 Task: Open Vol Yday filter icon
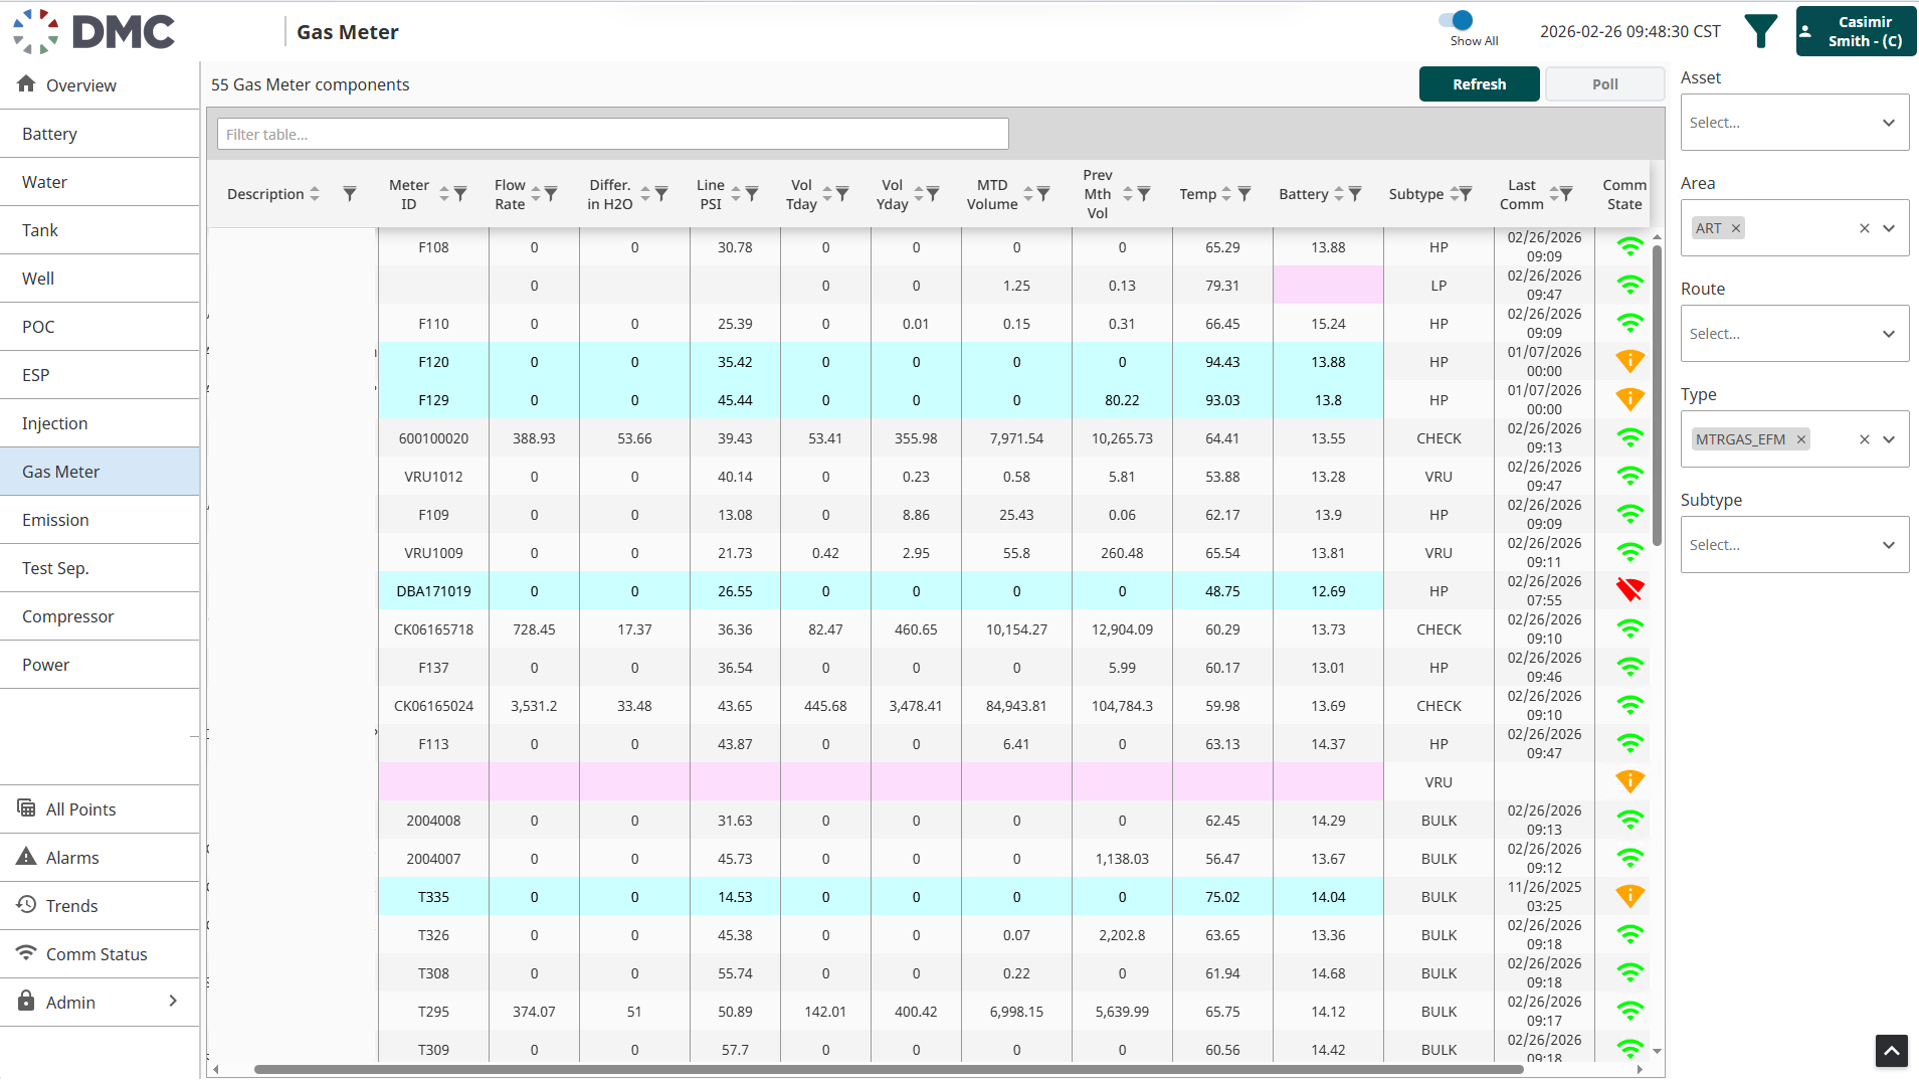[x=933, y=194]
